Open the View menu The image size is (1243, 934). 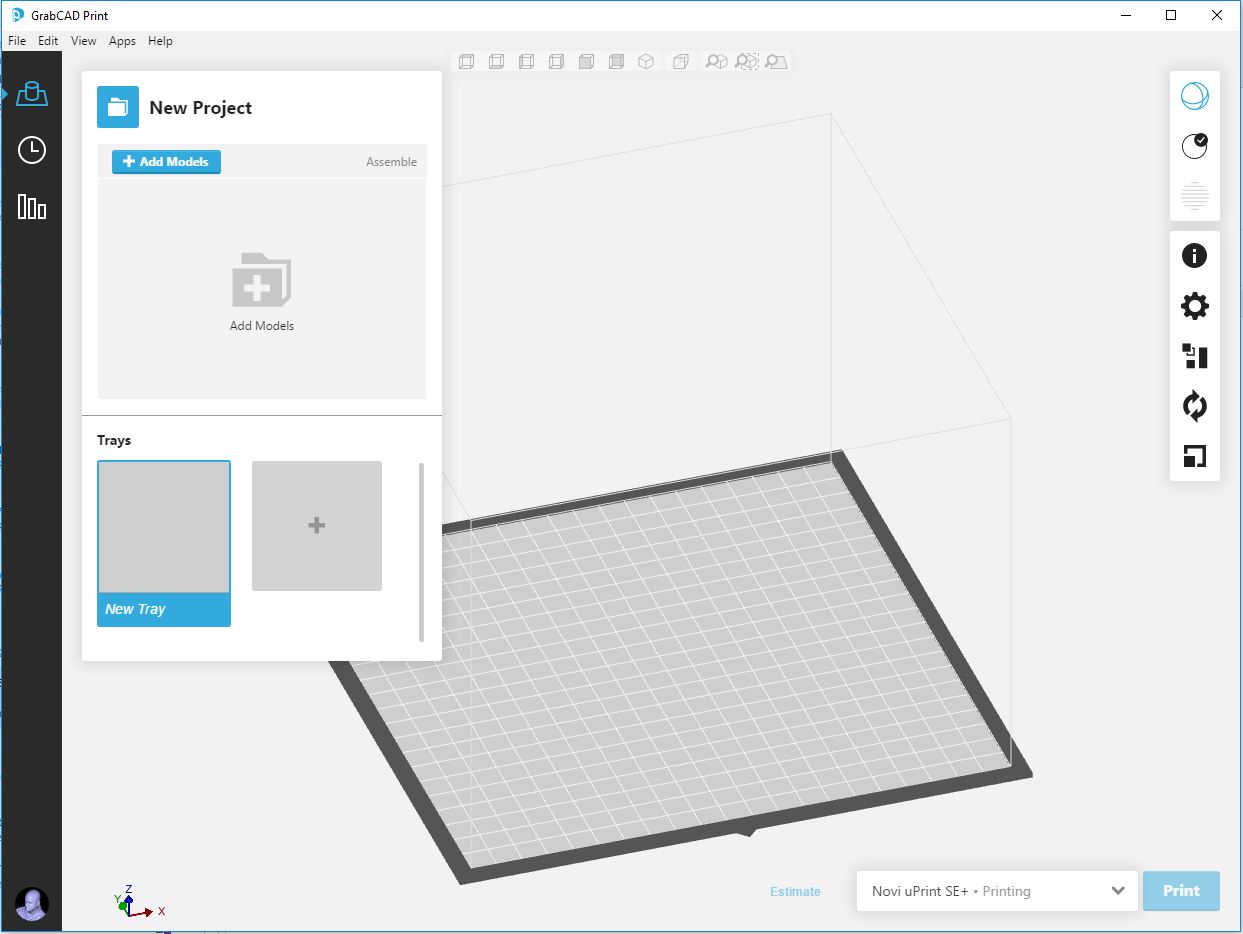[84, 41]
